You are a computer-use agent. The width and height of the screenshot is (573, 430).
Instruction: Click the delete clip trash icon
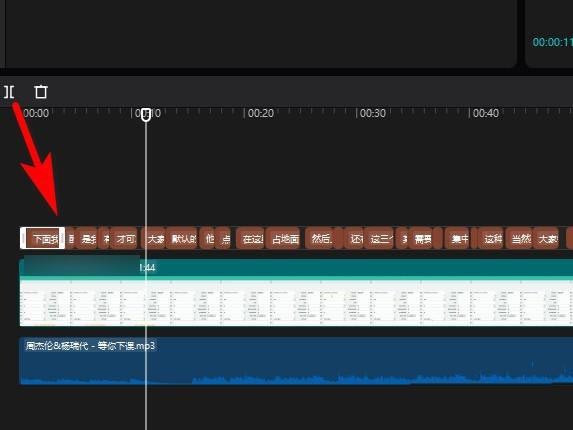pos(41,92)
